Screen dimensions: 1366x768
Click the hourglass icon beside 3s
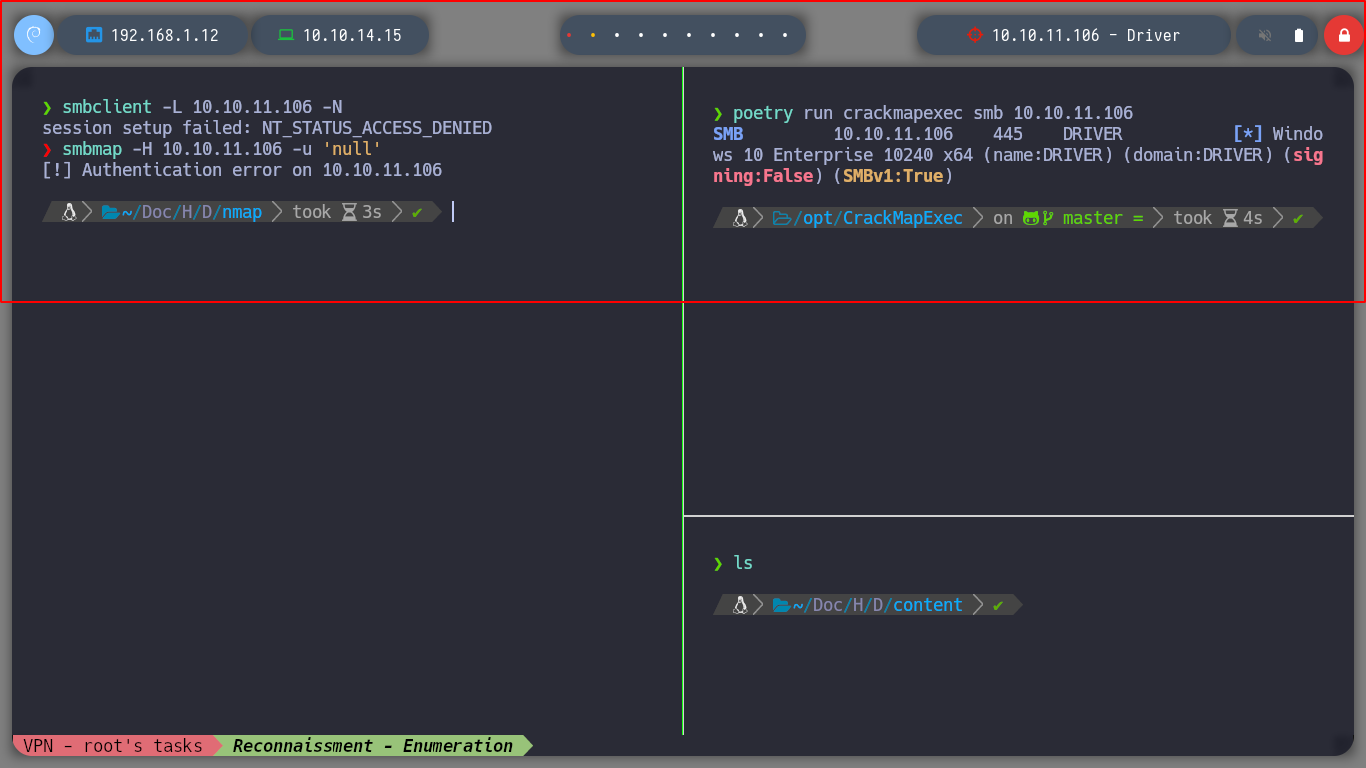click(x=349, y=212)
